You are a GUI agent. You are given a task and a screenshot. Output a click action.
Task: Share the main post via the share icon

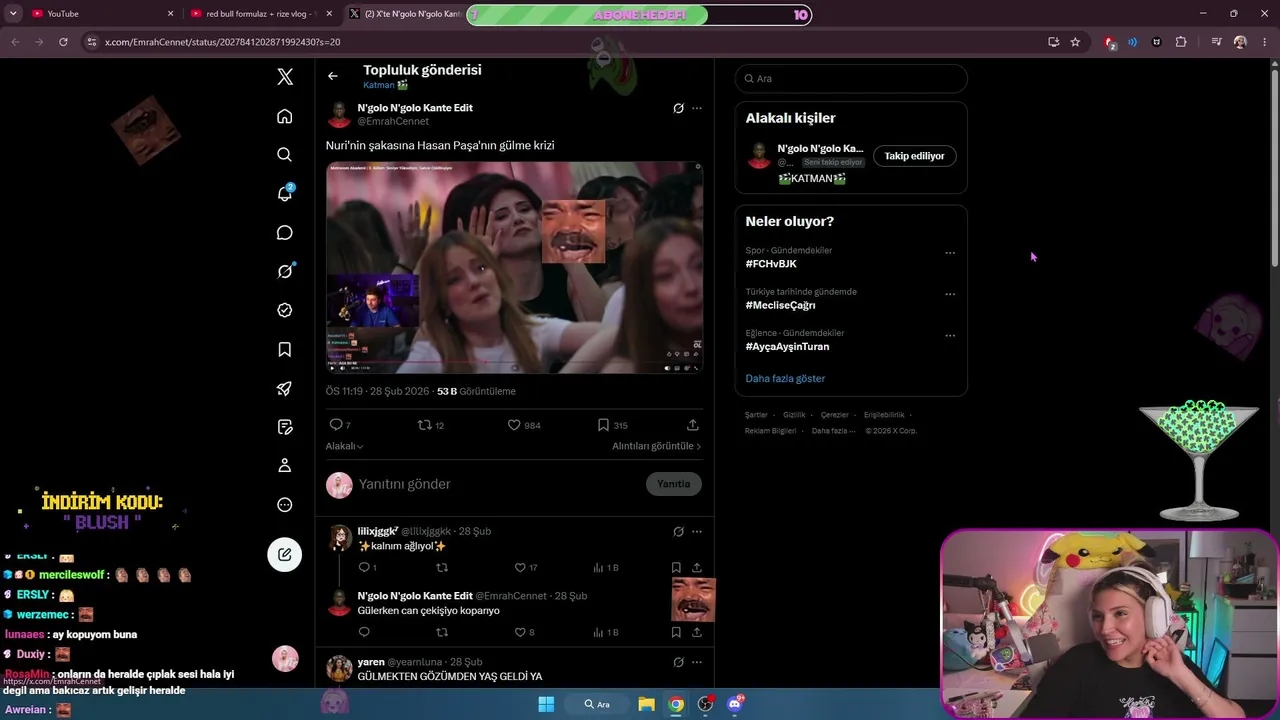point(692,425)
